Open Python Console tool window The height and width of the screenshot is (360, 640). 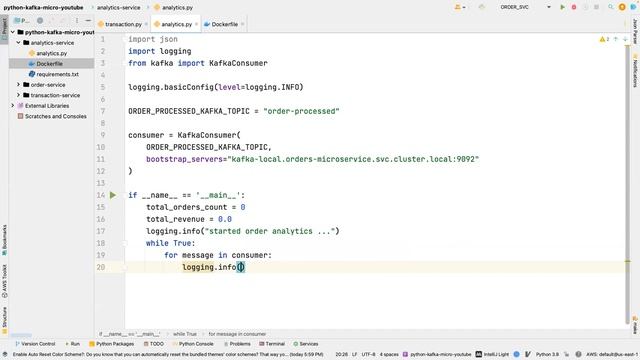pyautogui.click(x=193, y=344)
